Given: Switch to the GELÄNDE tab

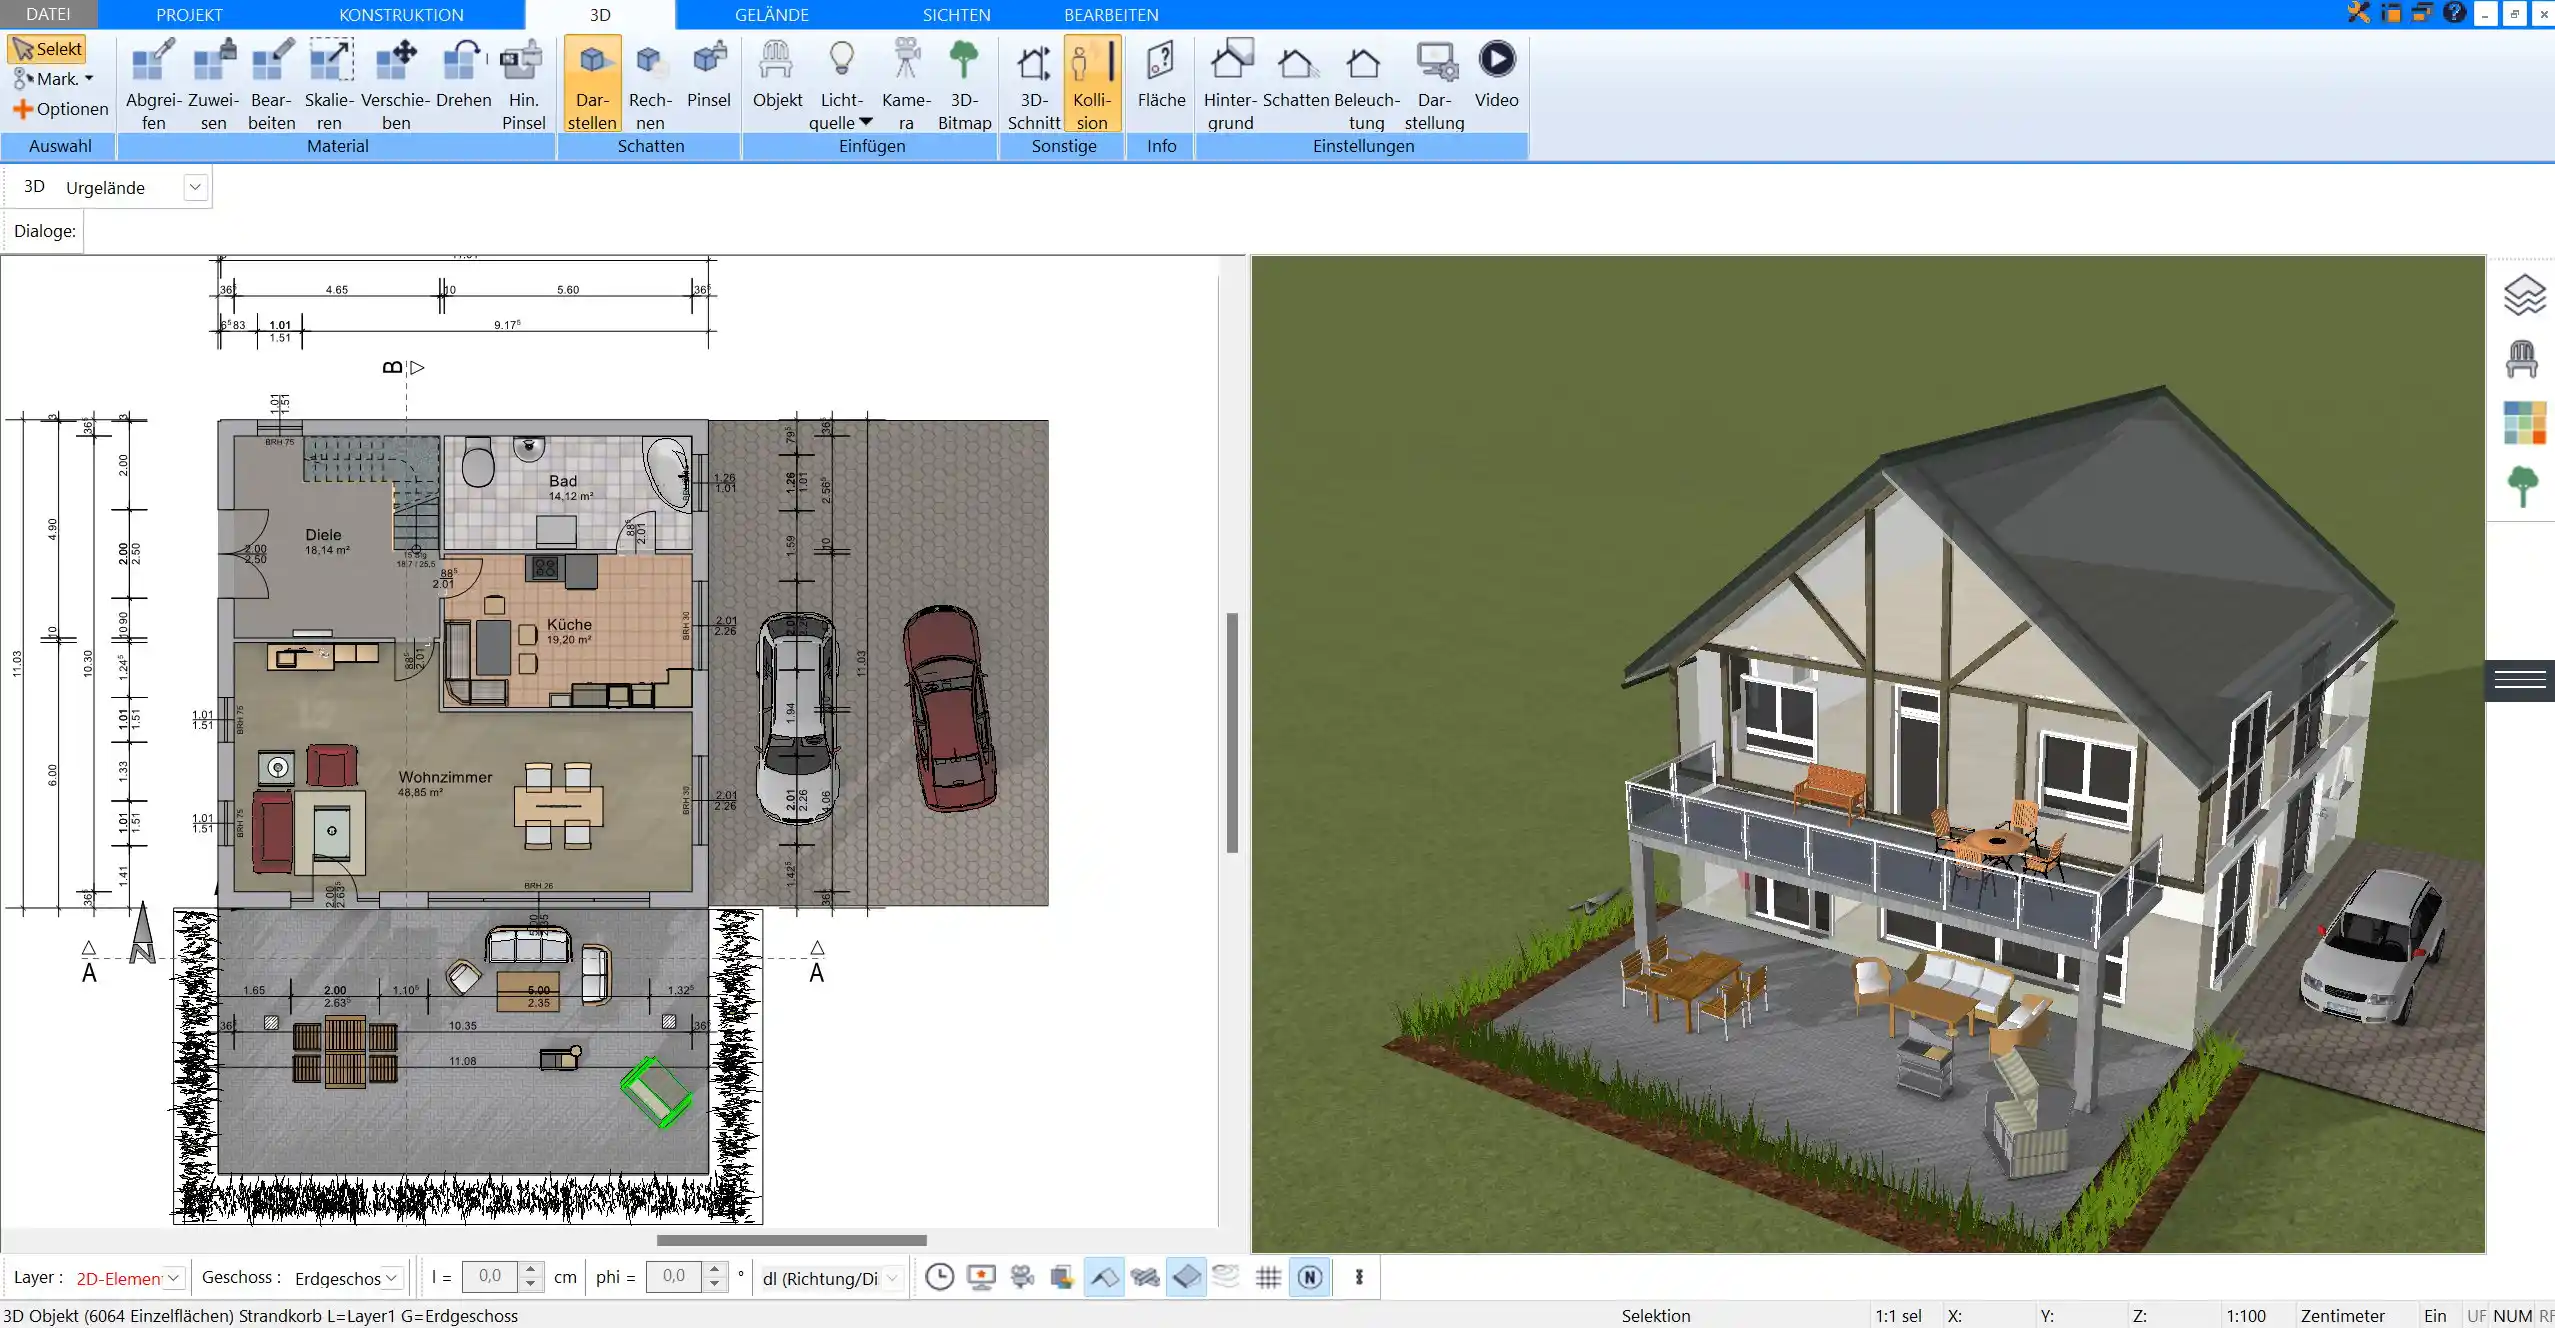Looking at the screenshot, I should pos(772,15).
